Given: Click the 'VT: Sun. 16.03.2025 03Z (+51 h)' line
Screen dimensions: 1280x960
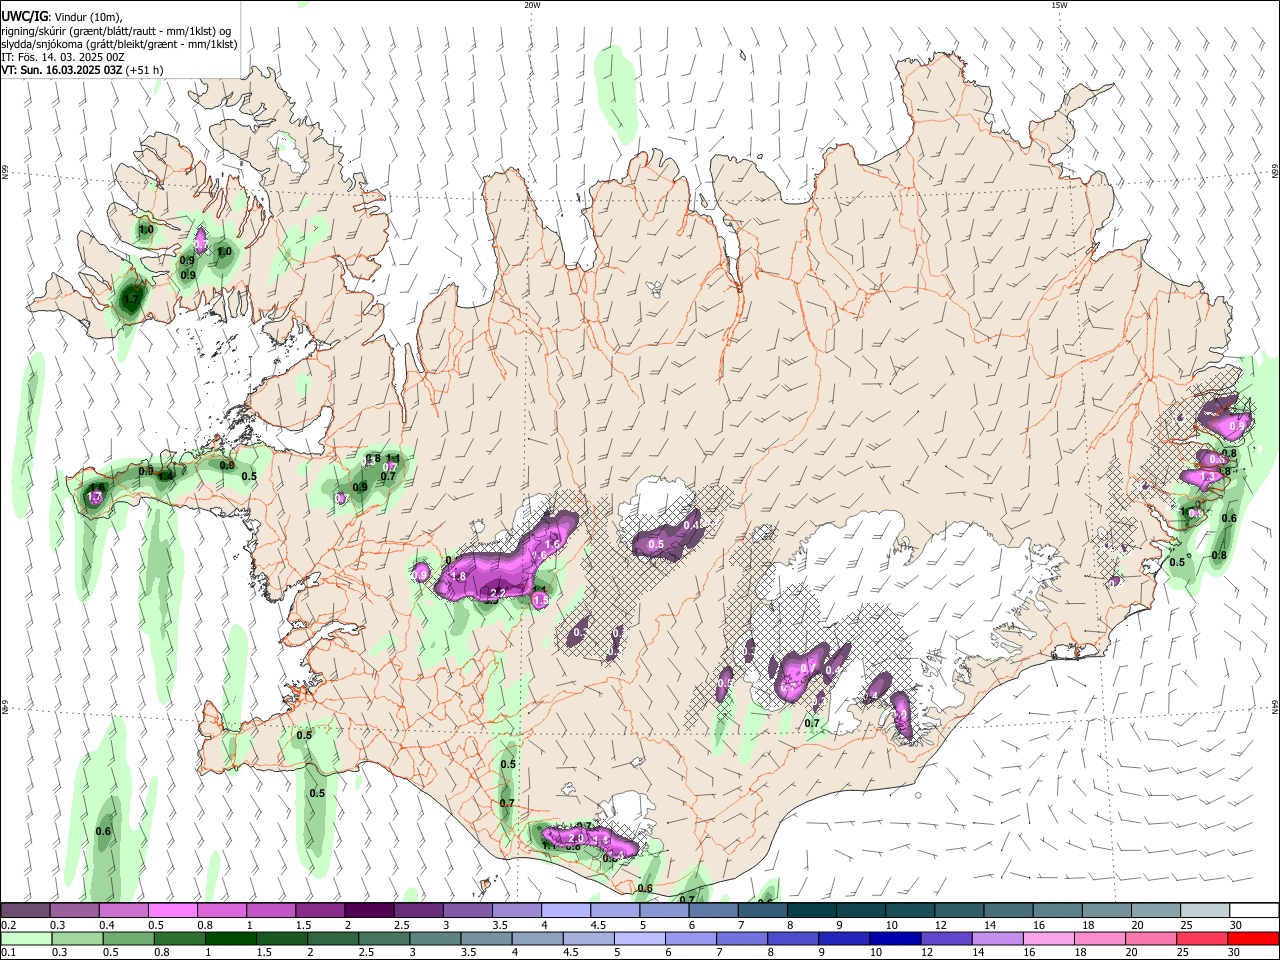Looking at the screenshot, I should pyautogui.click(x=82, y=70).
